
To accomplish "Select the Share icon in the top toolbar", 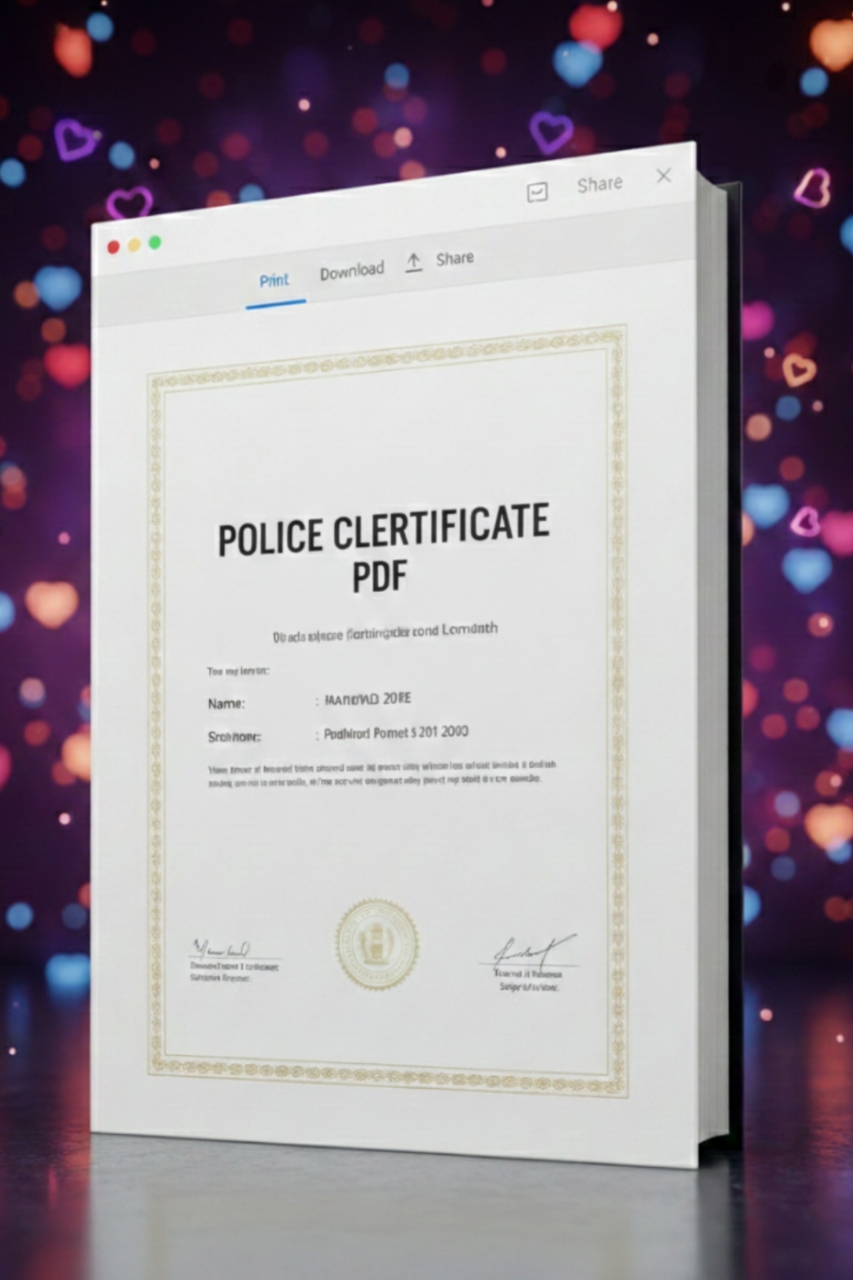I will [x=598, y=184].
